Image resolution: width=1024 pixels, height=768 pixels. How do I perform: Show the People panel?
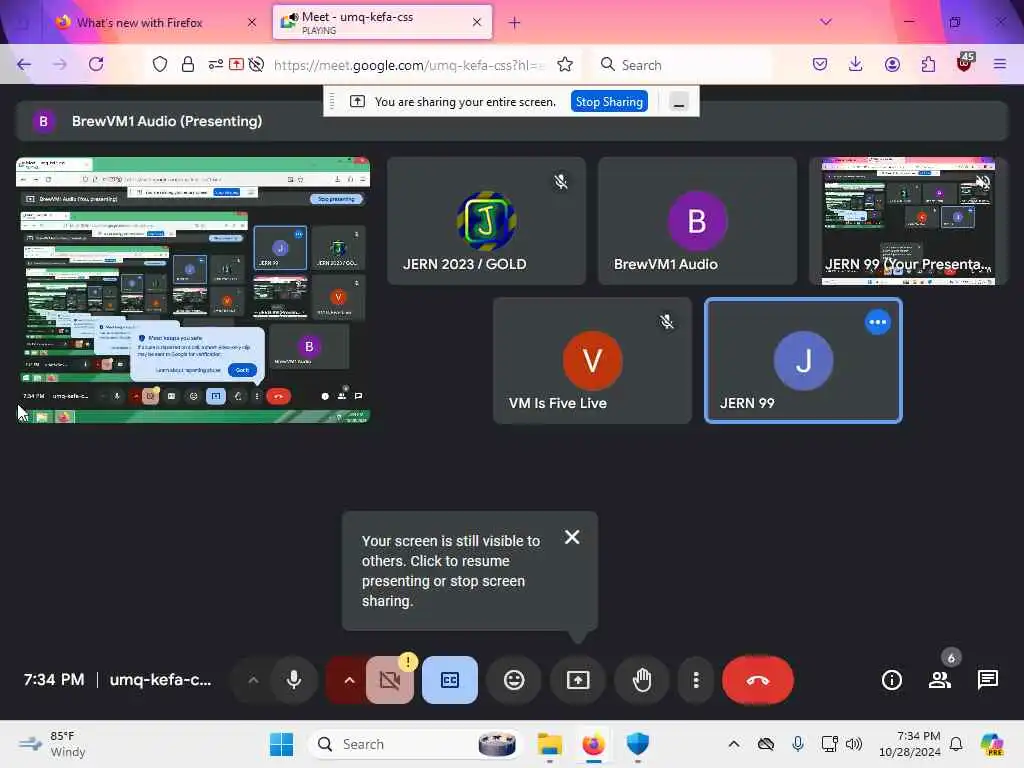coord(940,680)
